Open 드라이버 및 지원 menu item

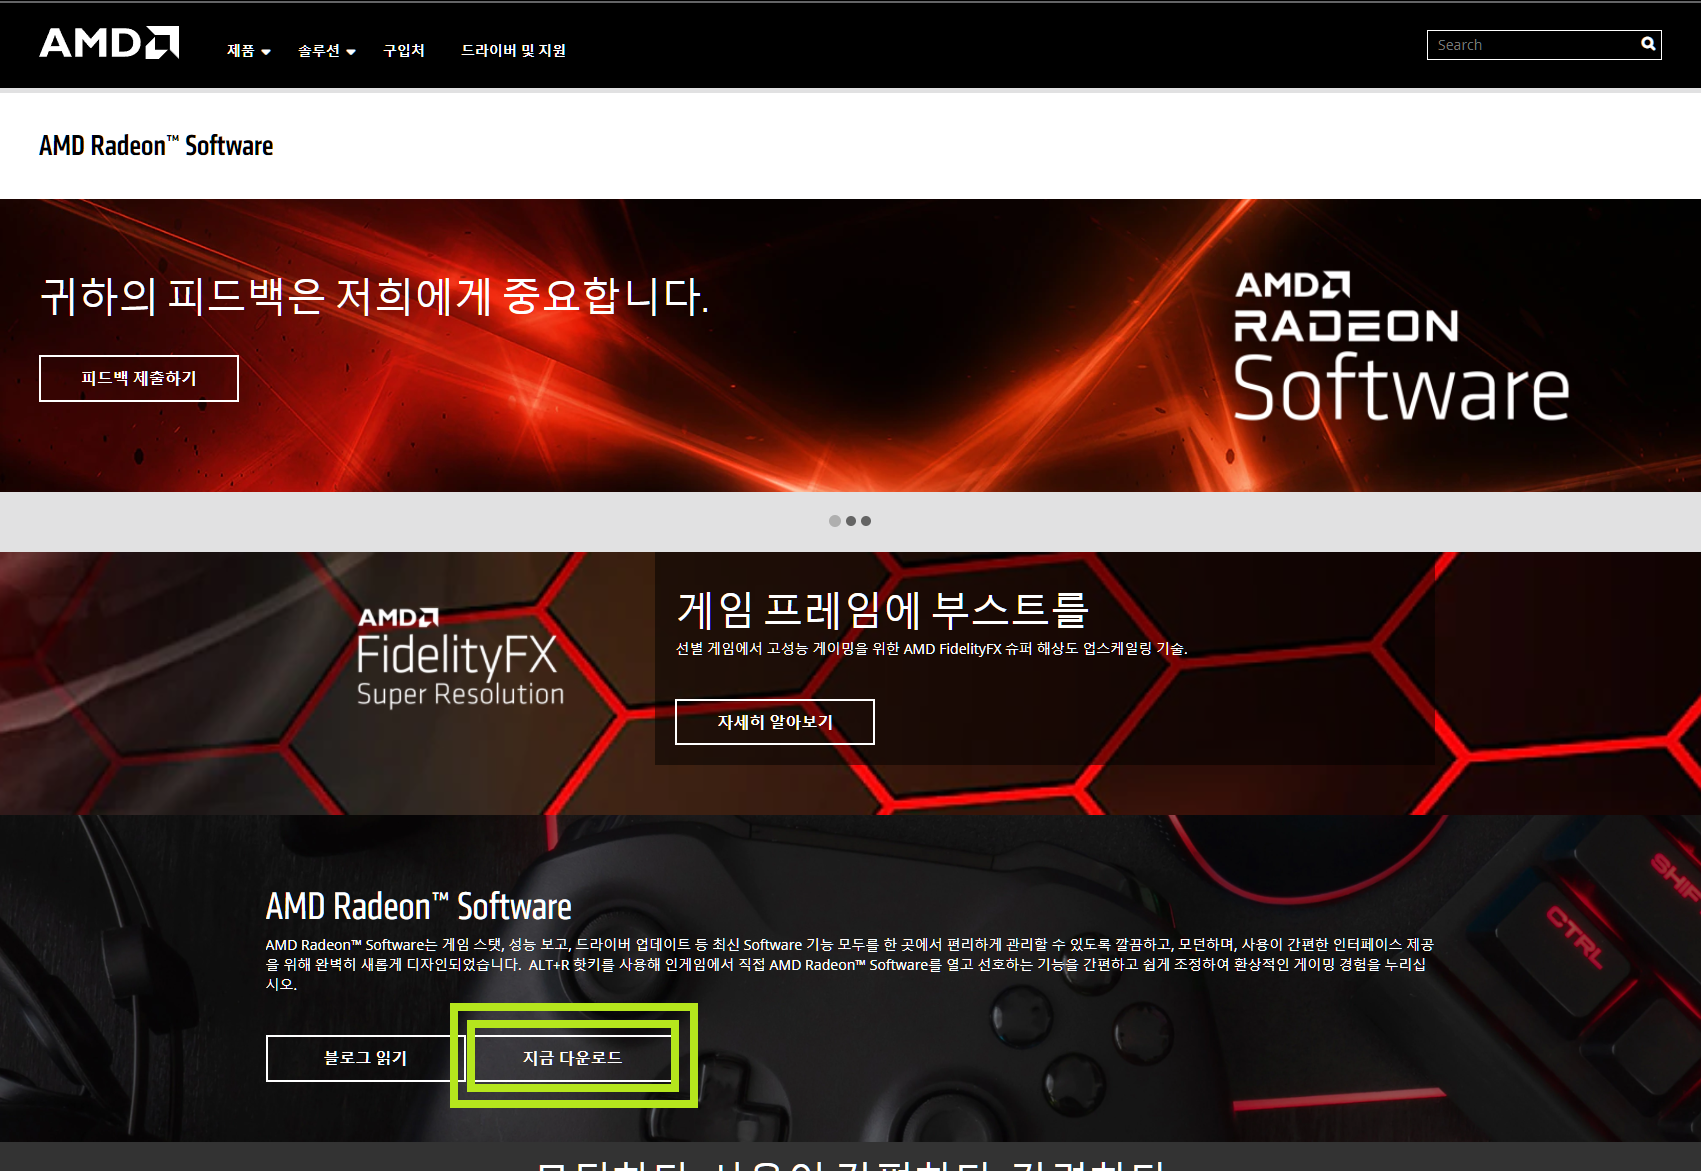coord(513,50)
